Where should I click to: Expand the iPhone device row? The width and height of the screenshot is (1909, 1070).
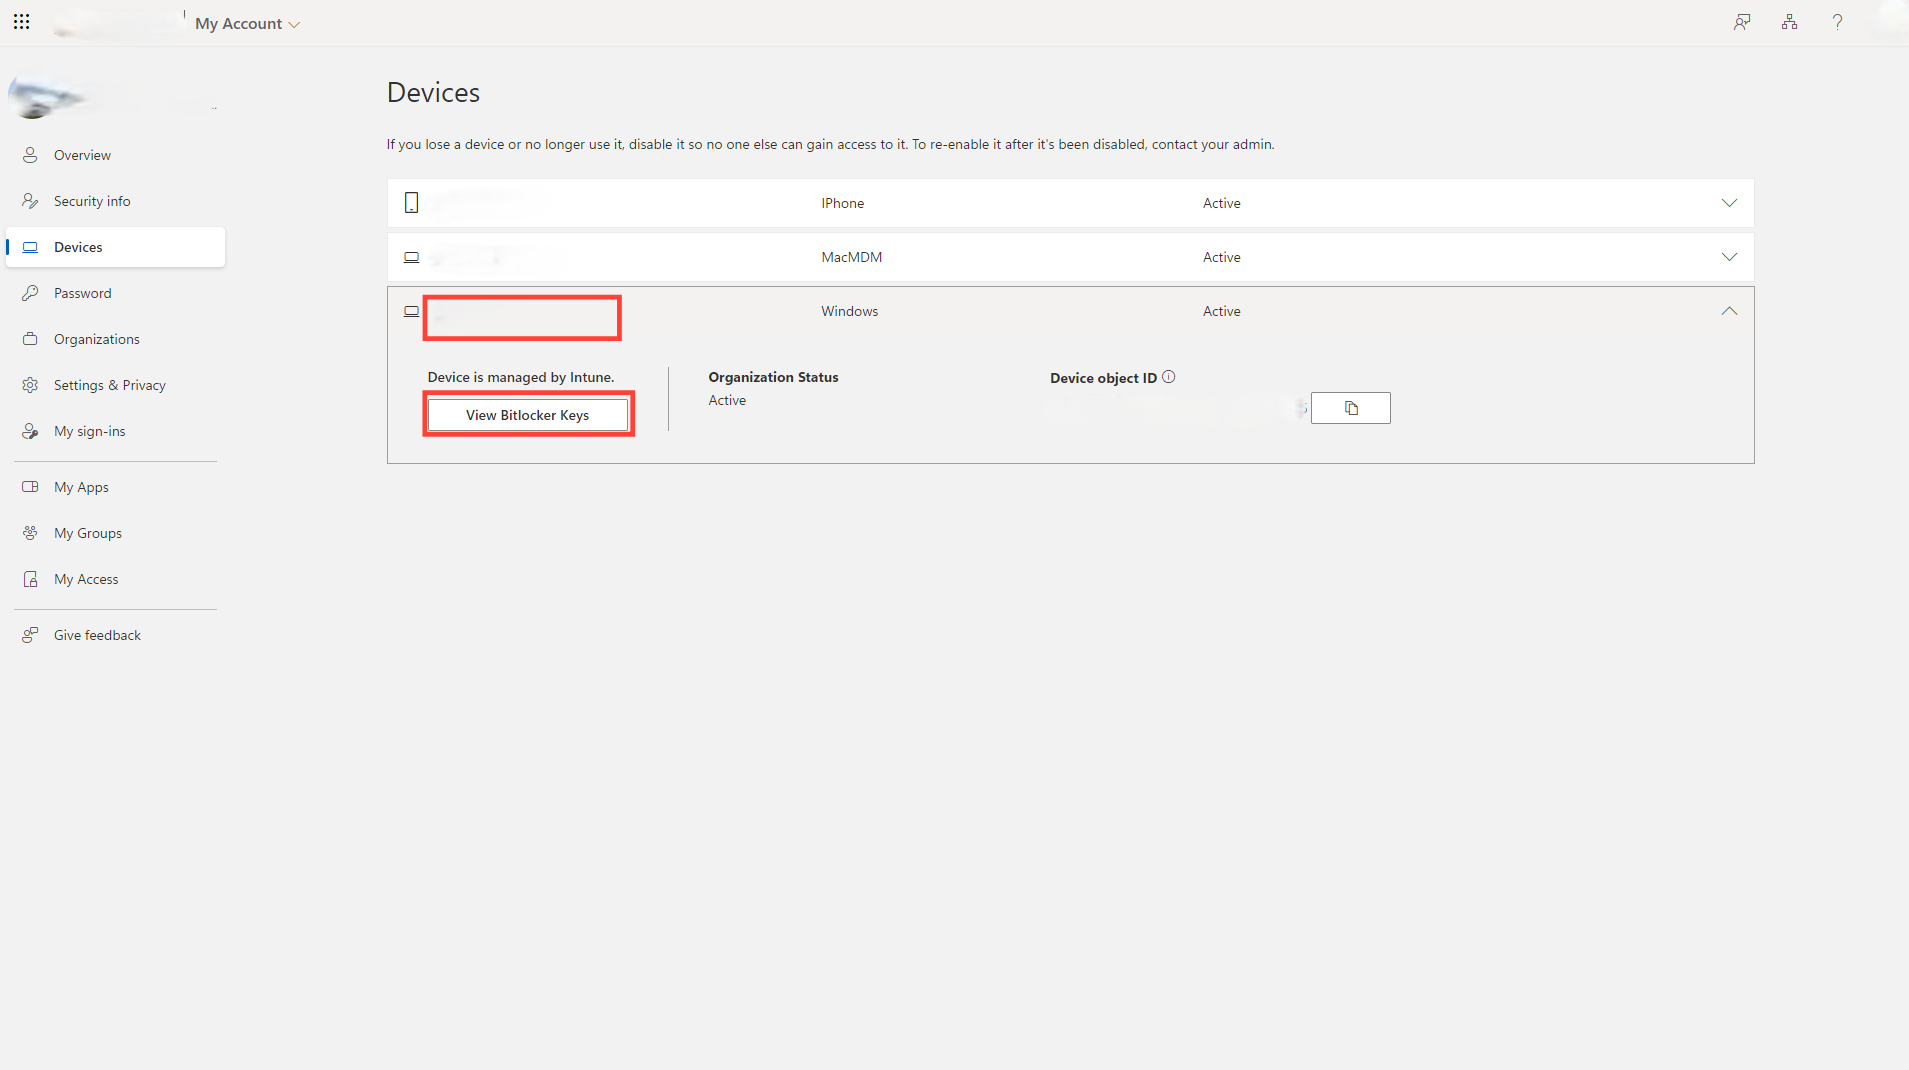(x=1729, y=202)
